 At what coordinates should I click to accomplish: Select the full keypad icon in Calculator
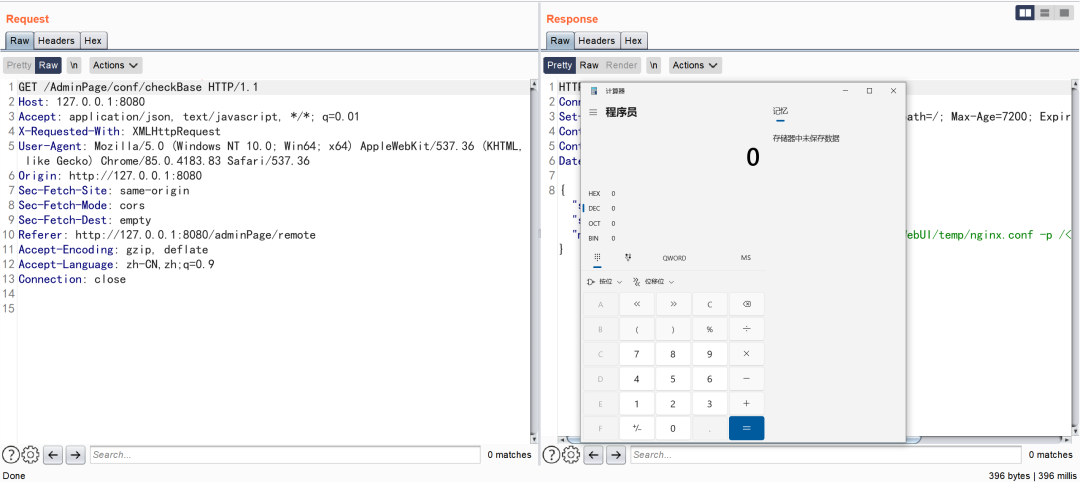pos(597,258)
